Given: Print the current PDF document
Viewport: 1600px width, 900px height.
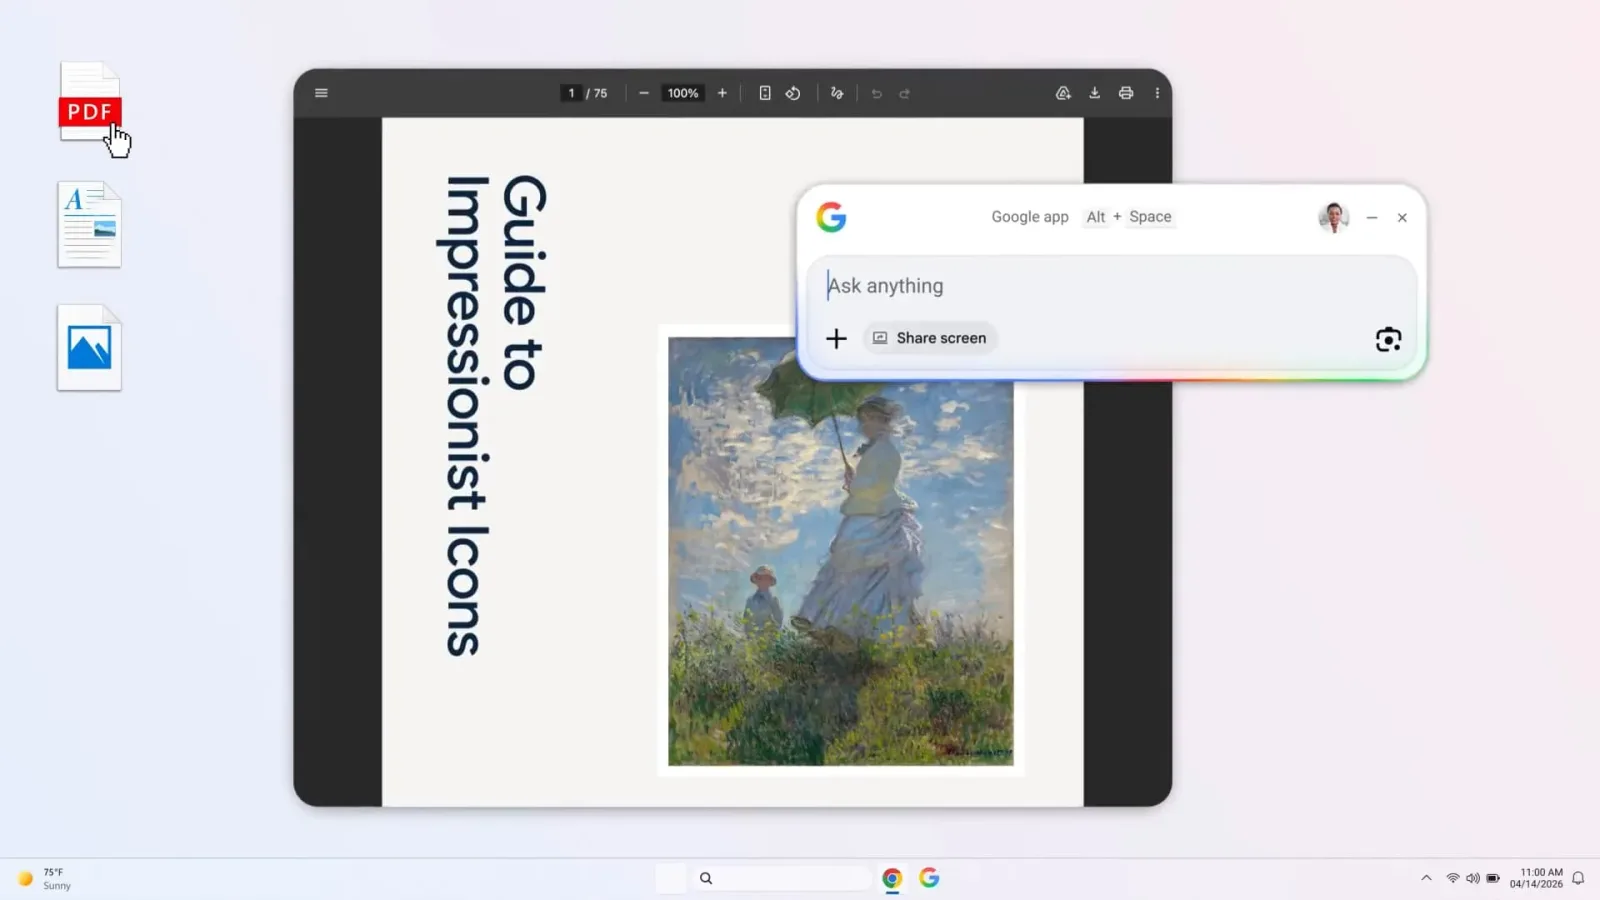Looking at the screenshot, I should tap(1126, 93).
